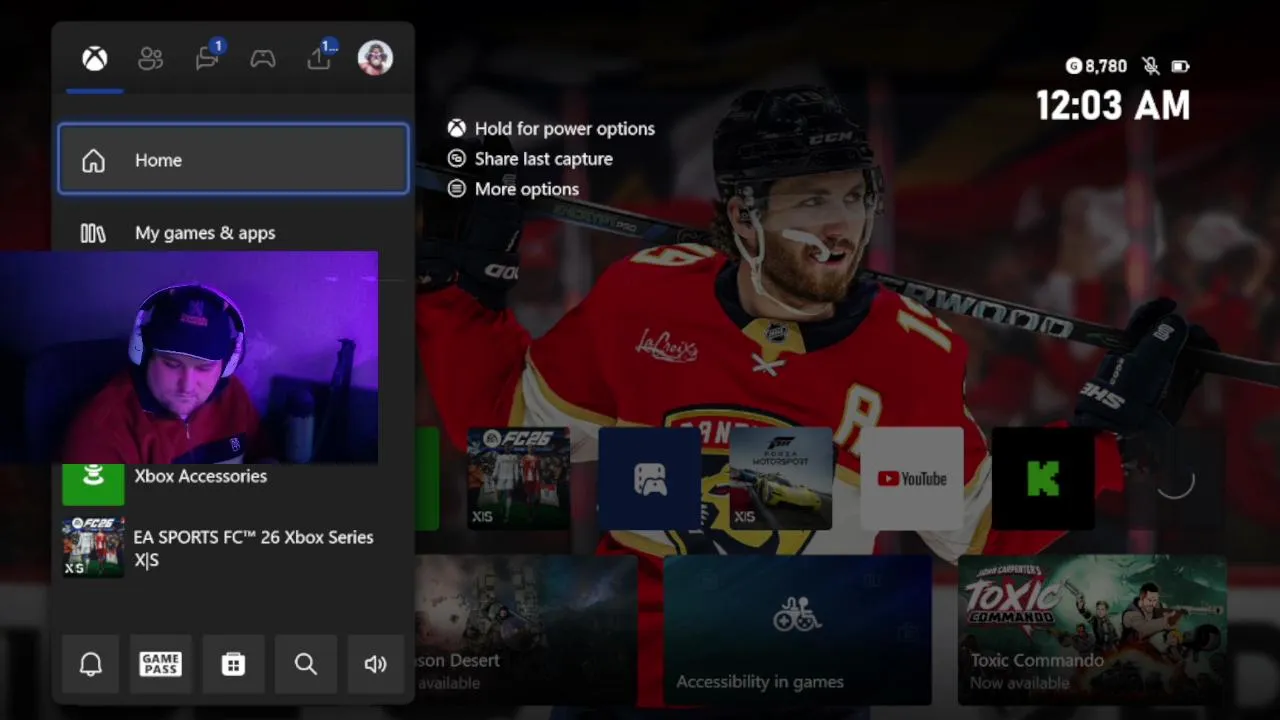Click the streamer webcam overlay
This screenshot has height=720, width=1280.
click(x=189, y=358)
